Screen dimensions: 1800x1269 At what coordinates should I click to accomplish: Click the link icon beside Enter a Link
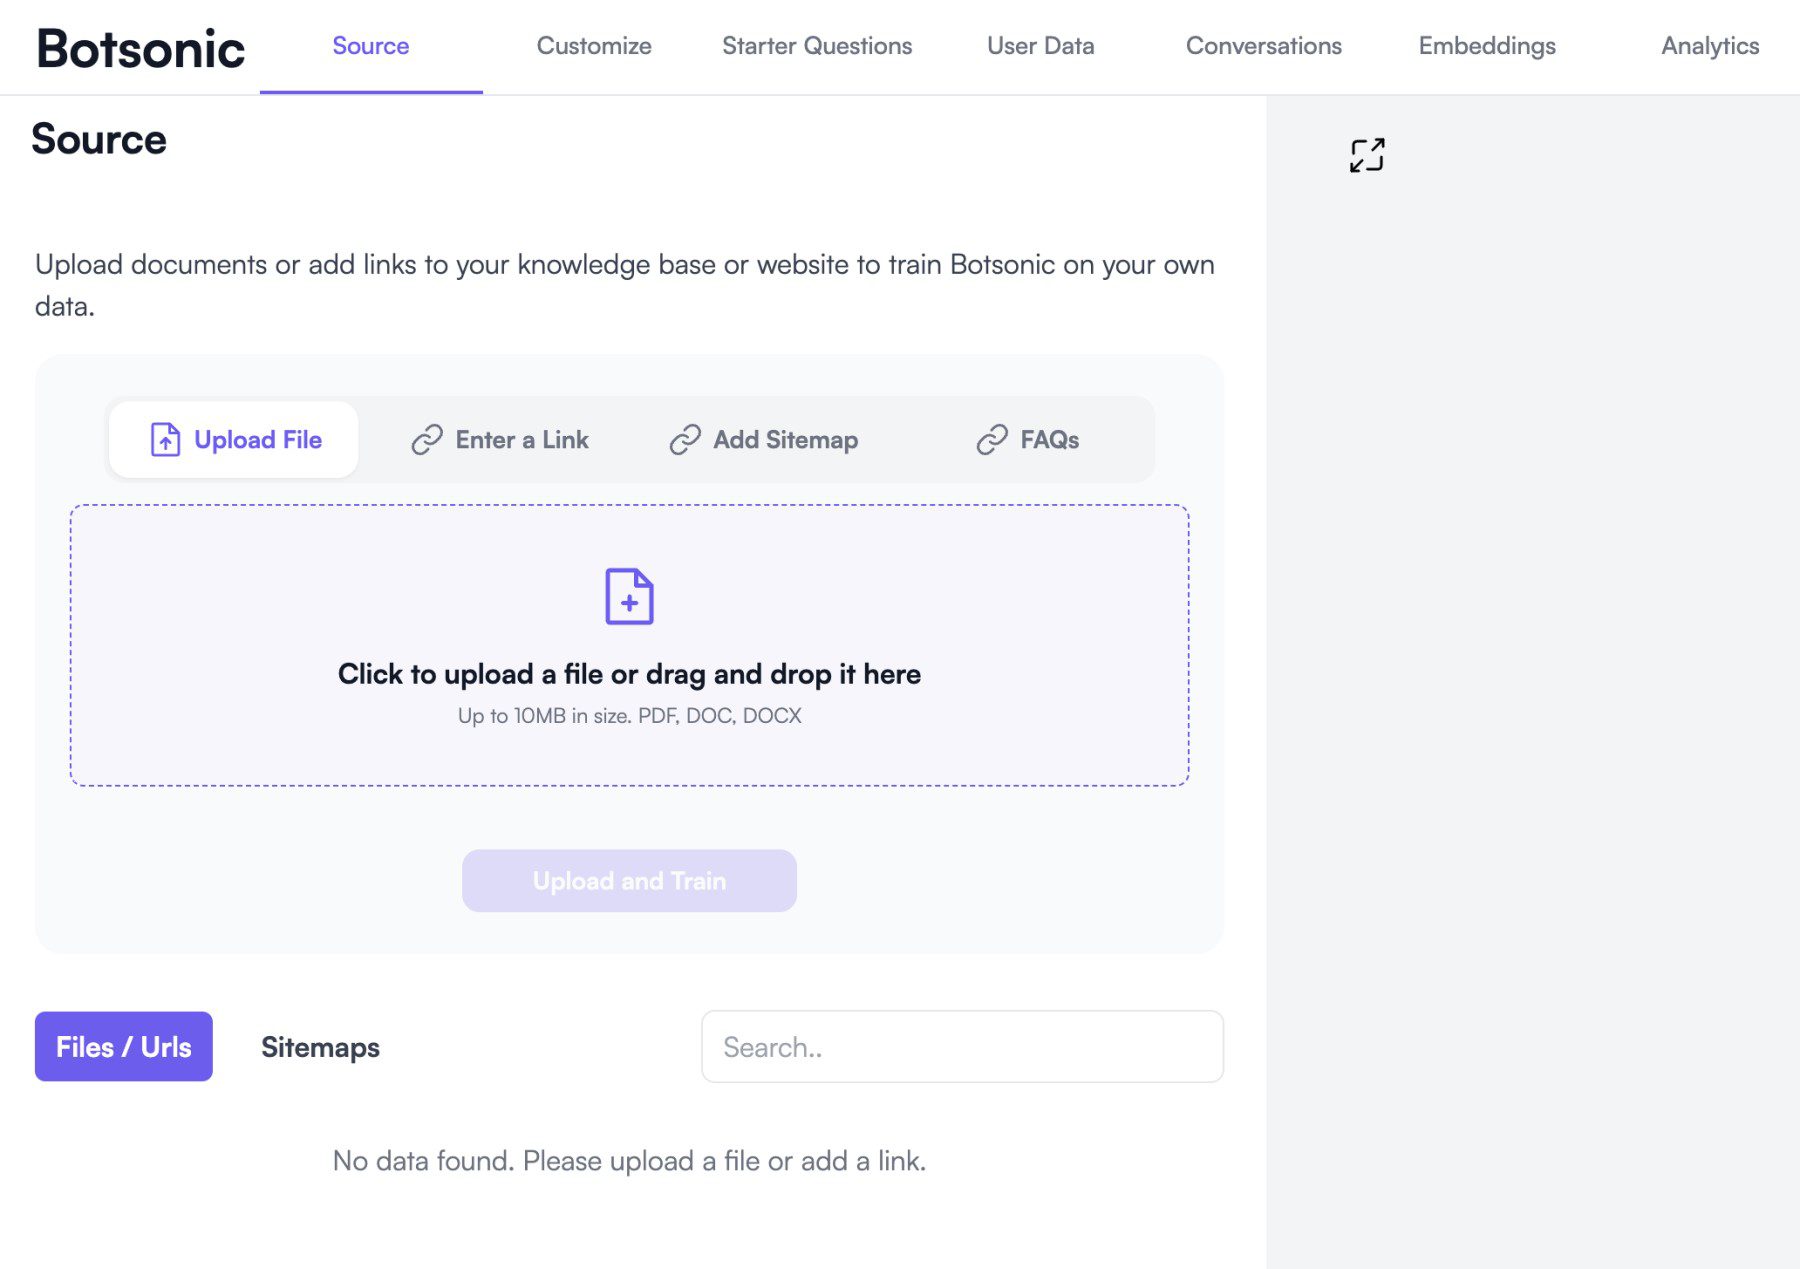click(x=427, y=439)
